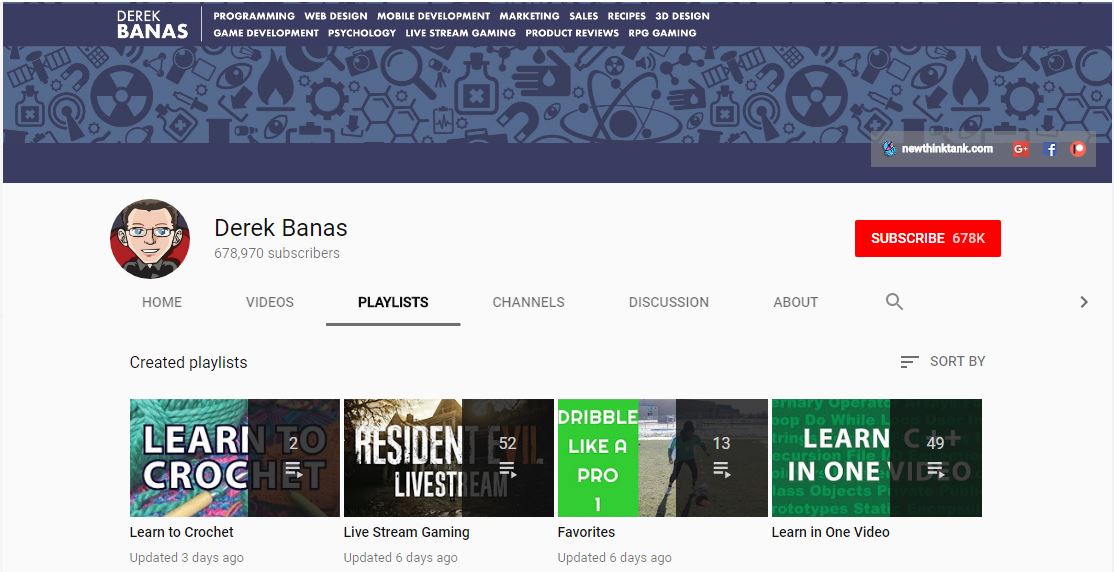Open the Sort By dropdown

click(x=943, y=362)
